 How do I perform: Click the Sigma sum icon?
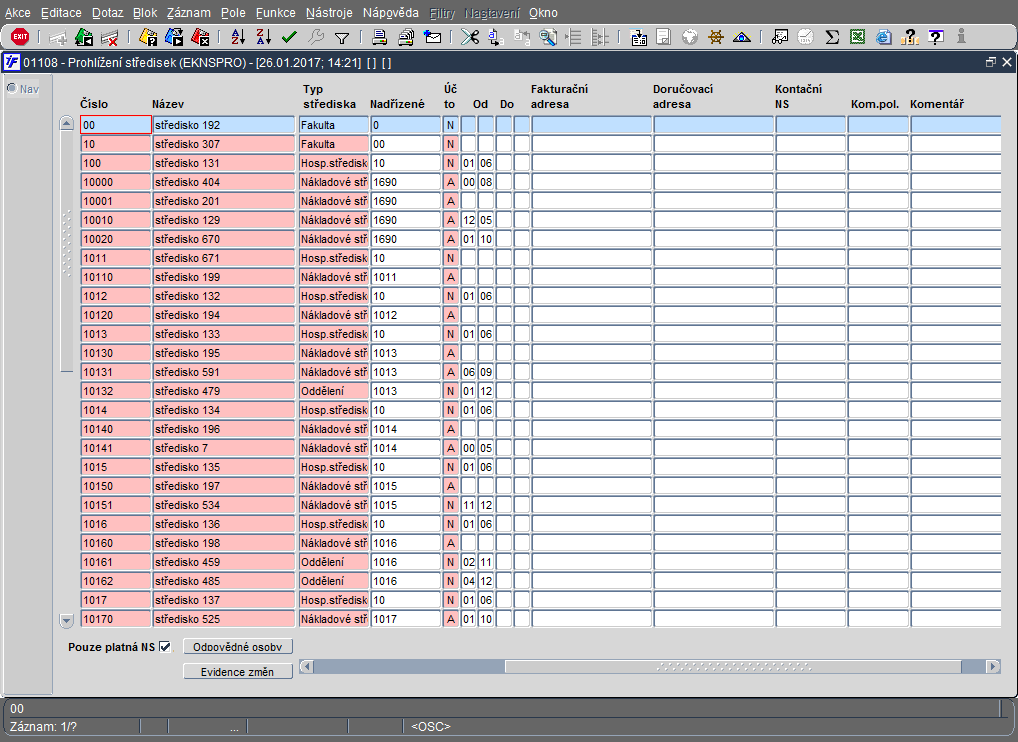click(832, 37)
